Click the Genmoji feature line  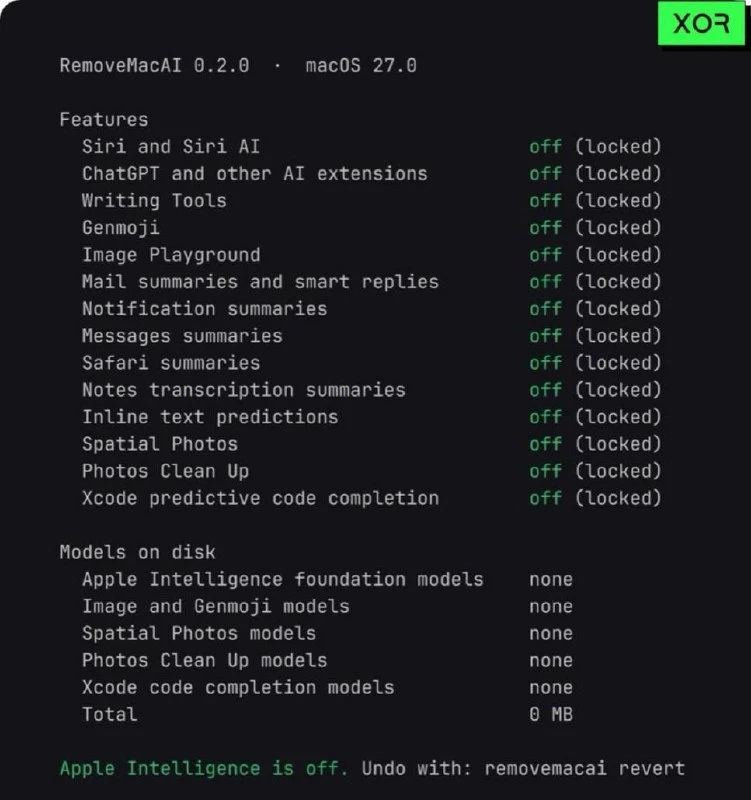(x=371, y=228)
